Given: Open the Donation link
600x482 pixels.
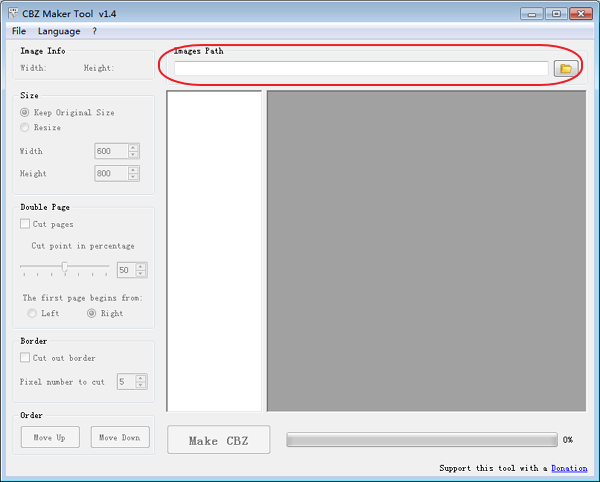Looking at the screenshot, I should pos(569,468).
